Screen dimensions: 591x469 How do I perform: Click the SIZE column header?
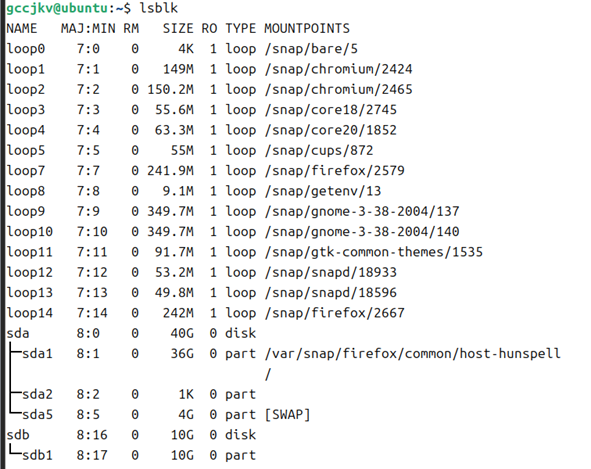click(x=178, y=29)
